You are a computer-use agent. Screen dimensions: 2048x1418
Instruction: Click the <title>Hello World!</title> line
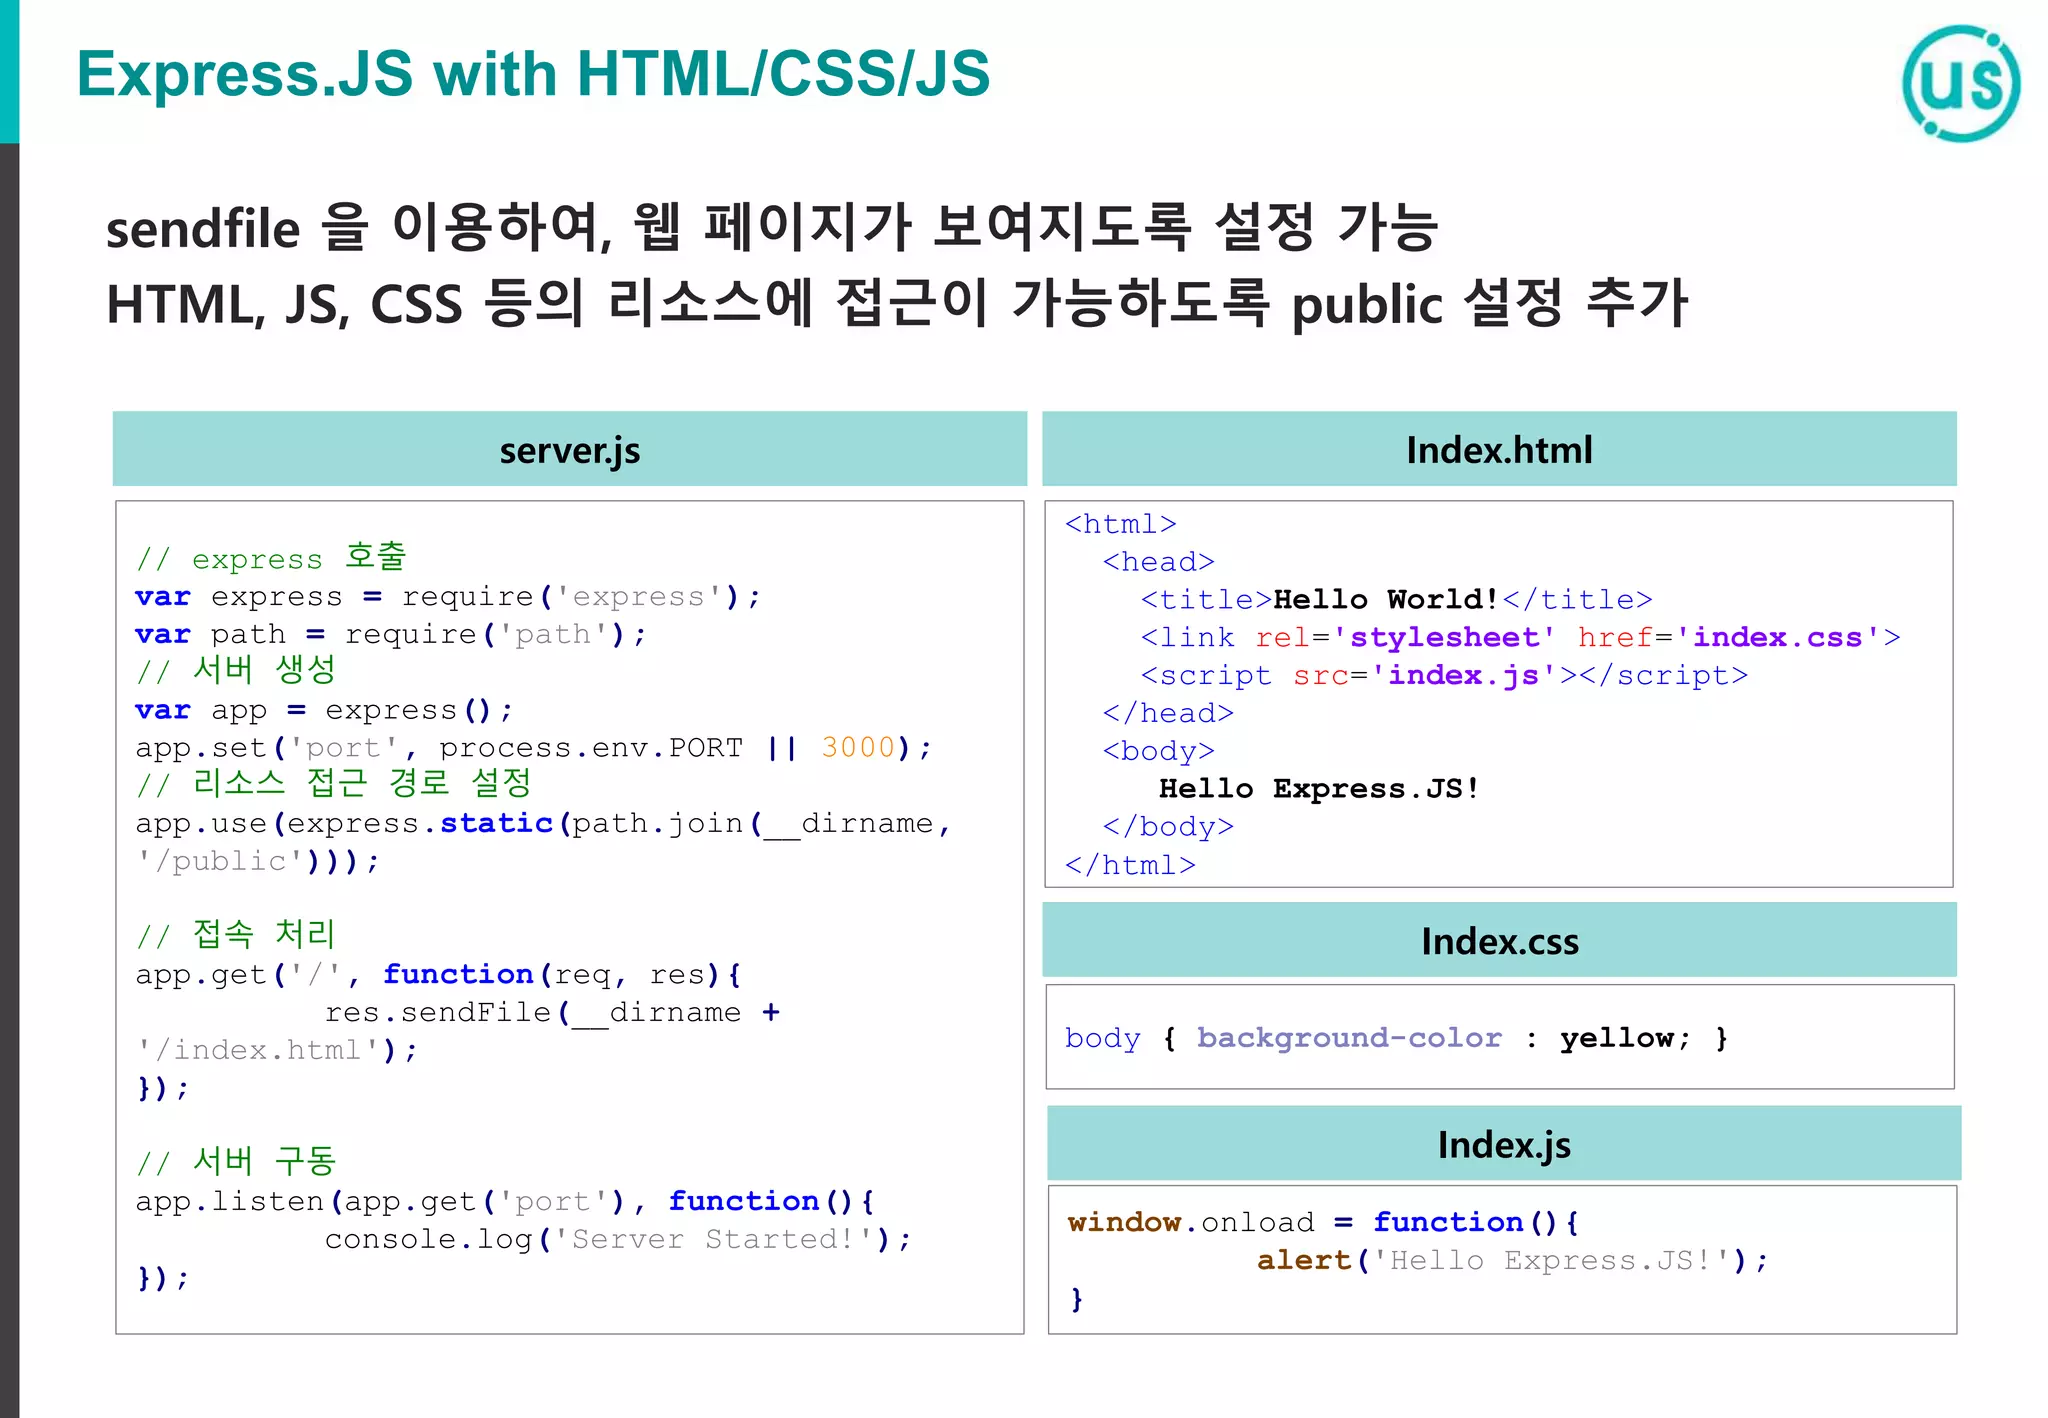[1396, 600]
